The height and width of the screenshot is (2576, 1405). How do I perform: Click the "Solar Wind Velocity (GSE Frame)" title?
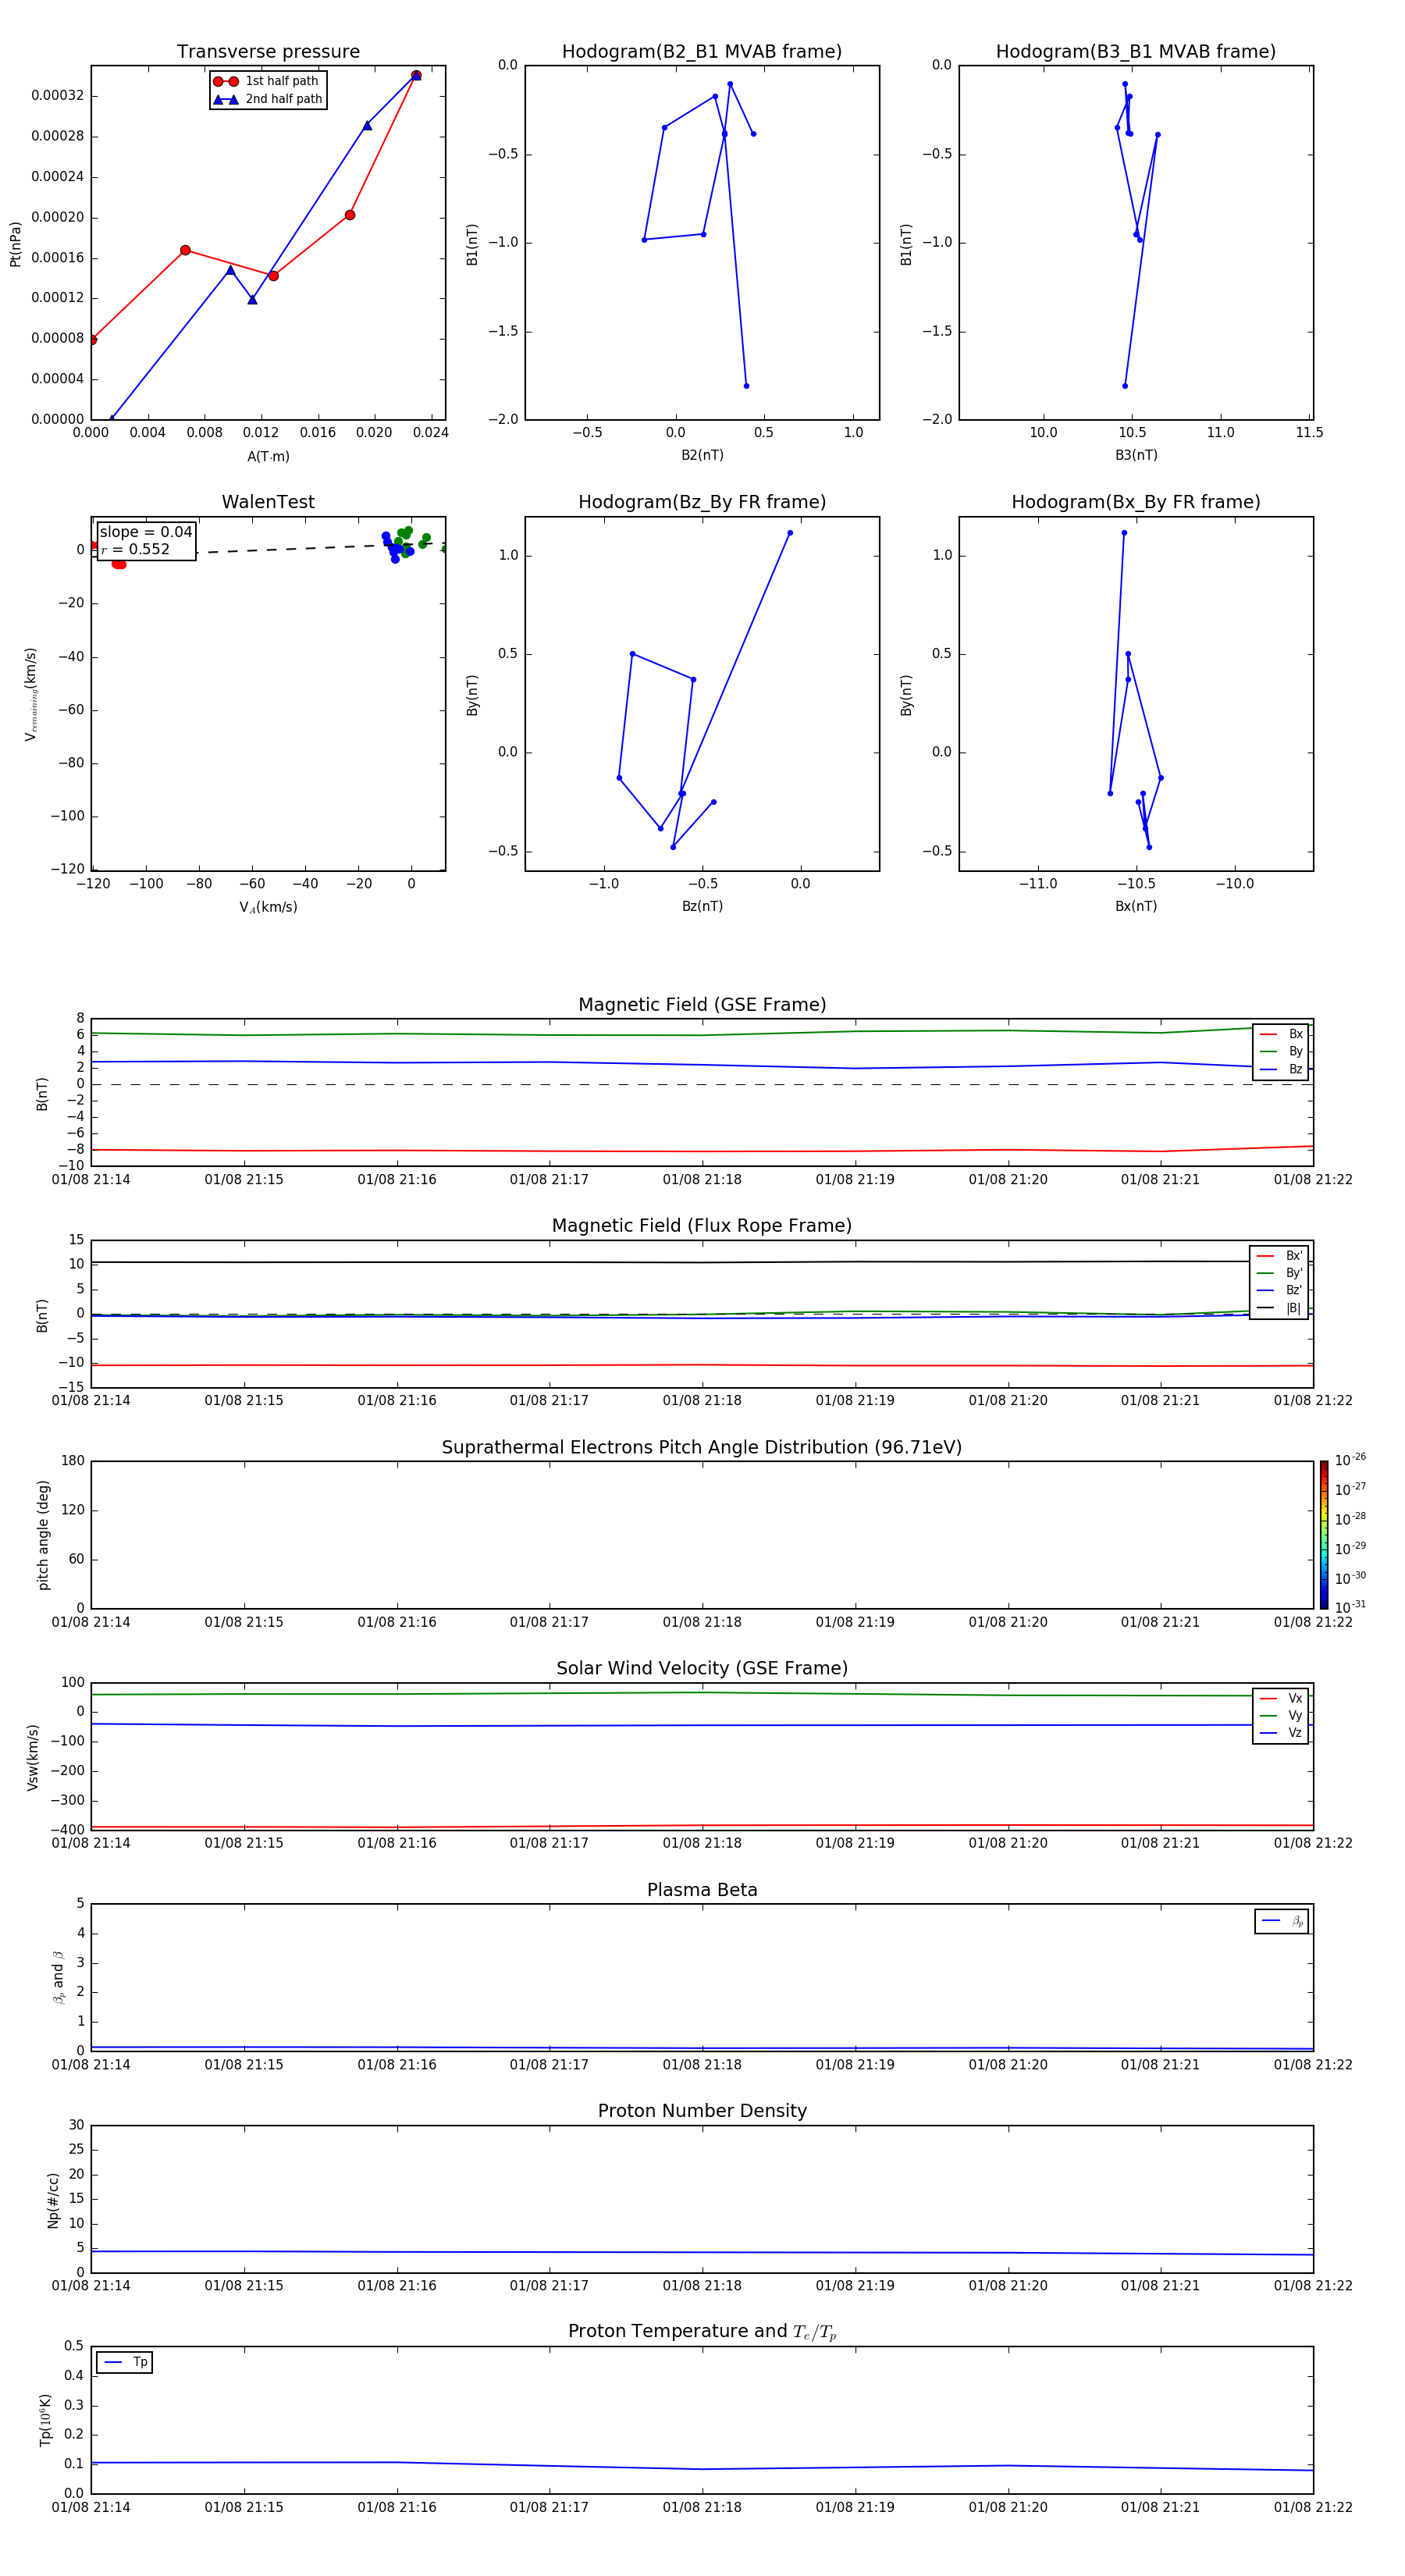pos(702,1668)
